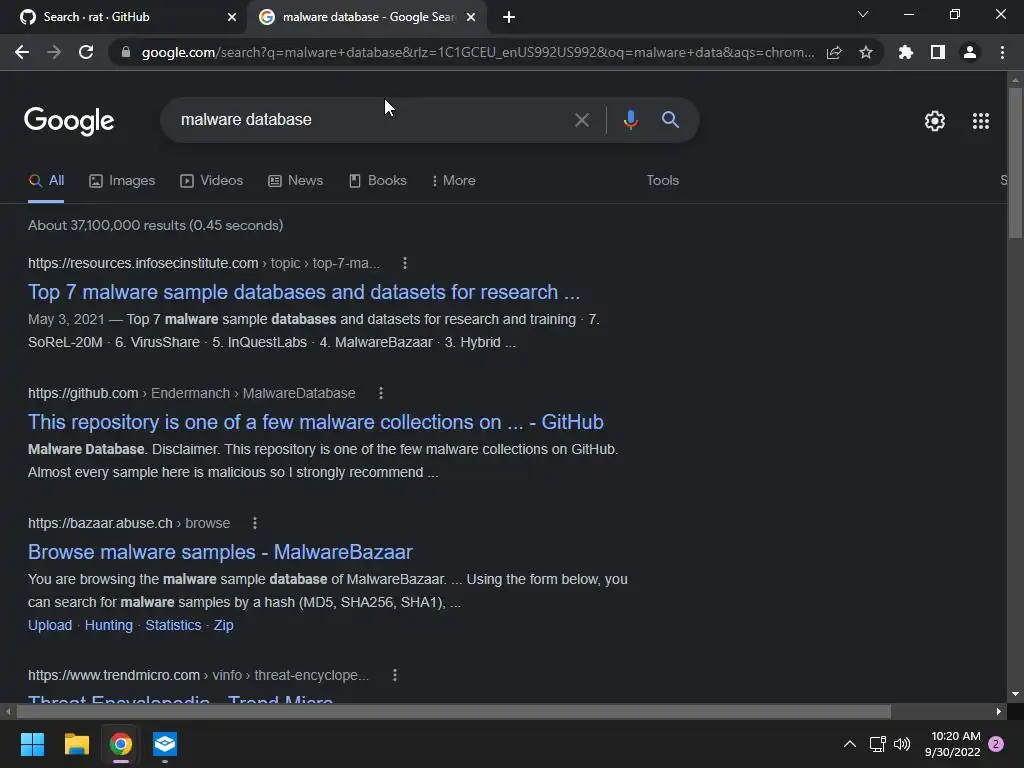The image size is (1024, 768).
Task: Open the notification badge showing 2
Action: click(x=996, y=744)
